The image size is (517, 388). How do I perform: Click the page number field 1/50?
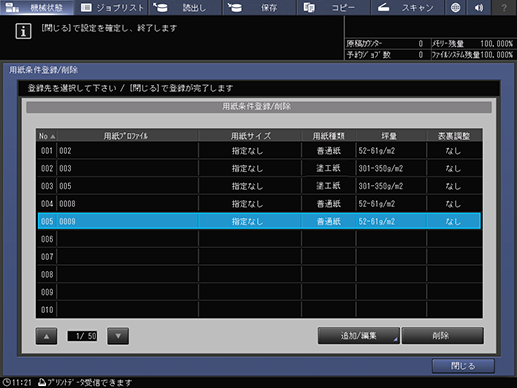(82, 336)
